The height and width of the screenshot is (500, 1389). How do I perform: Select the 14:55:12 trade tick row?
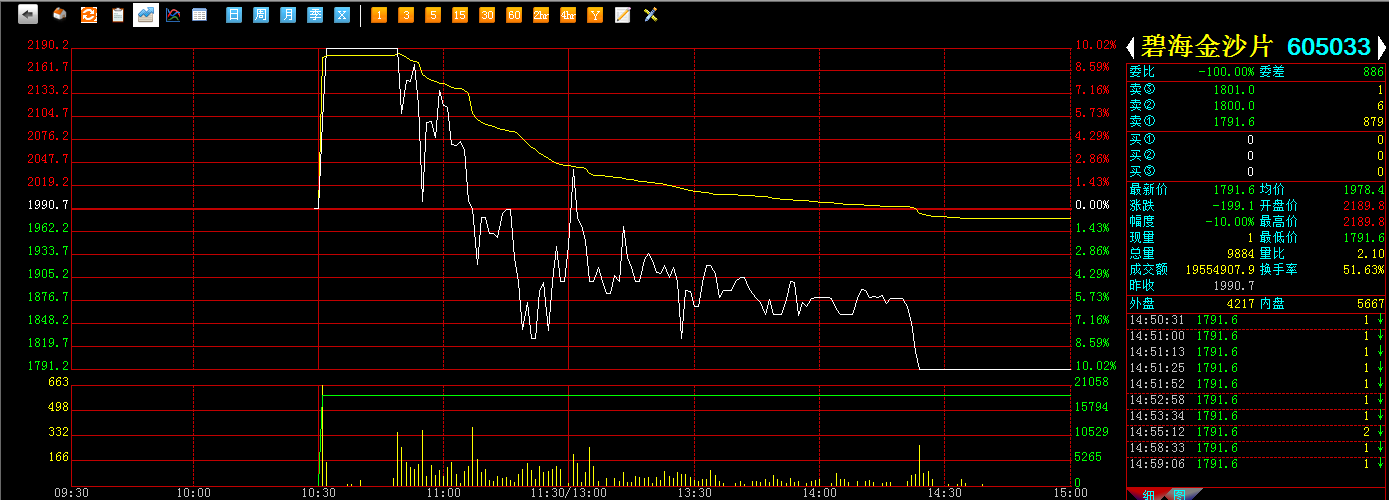(x=1257, y=432)
